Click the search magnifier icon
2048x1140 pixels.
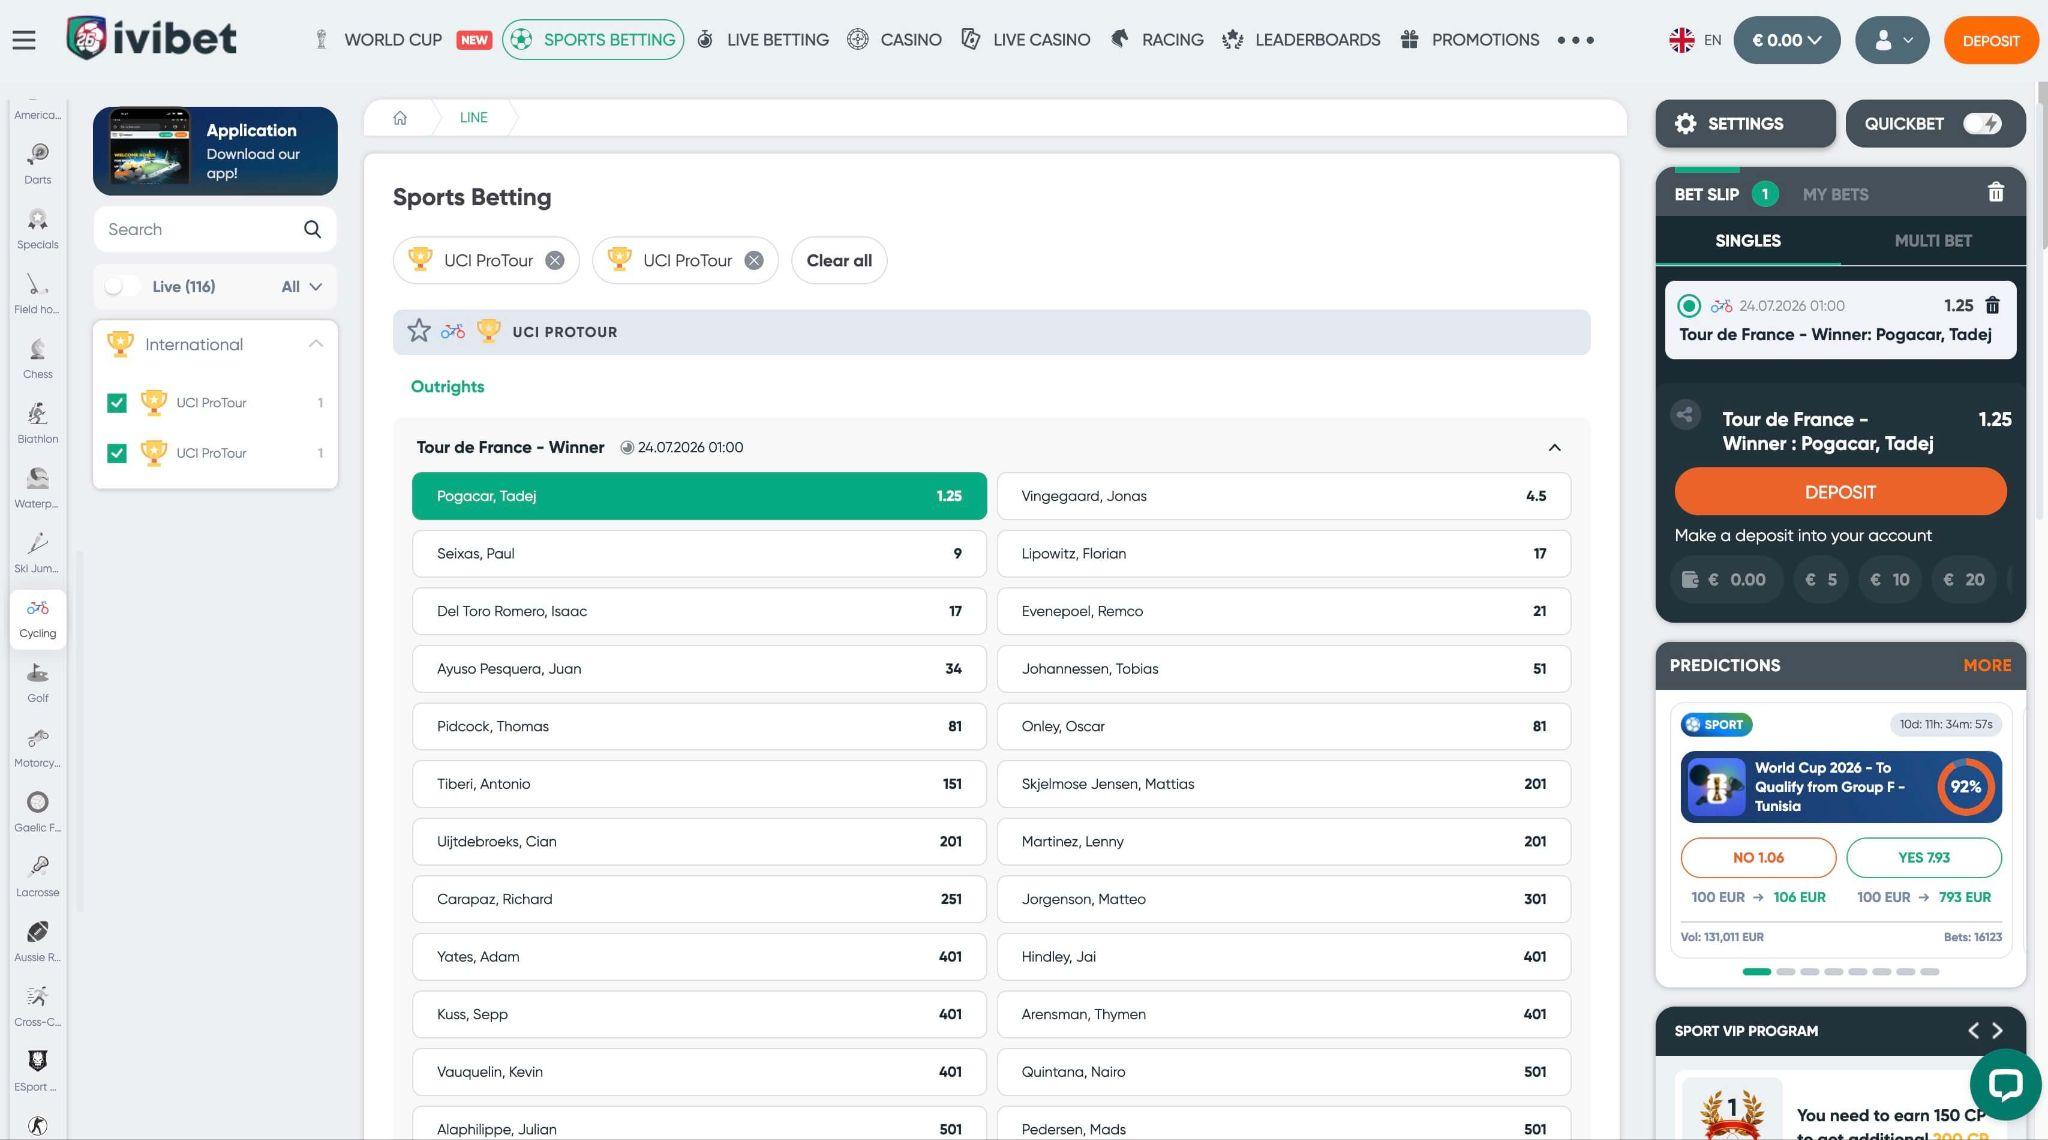pos(312,229)
